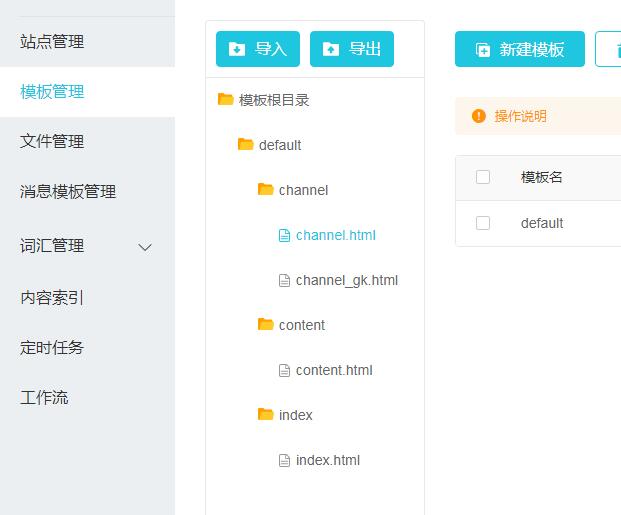Toggle the select-all checkbox beside 模板名
This screenshot has height=515, width=621.
pyautogui.click(x=483, y=177)
